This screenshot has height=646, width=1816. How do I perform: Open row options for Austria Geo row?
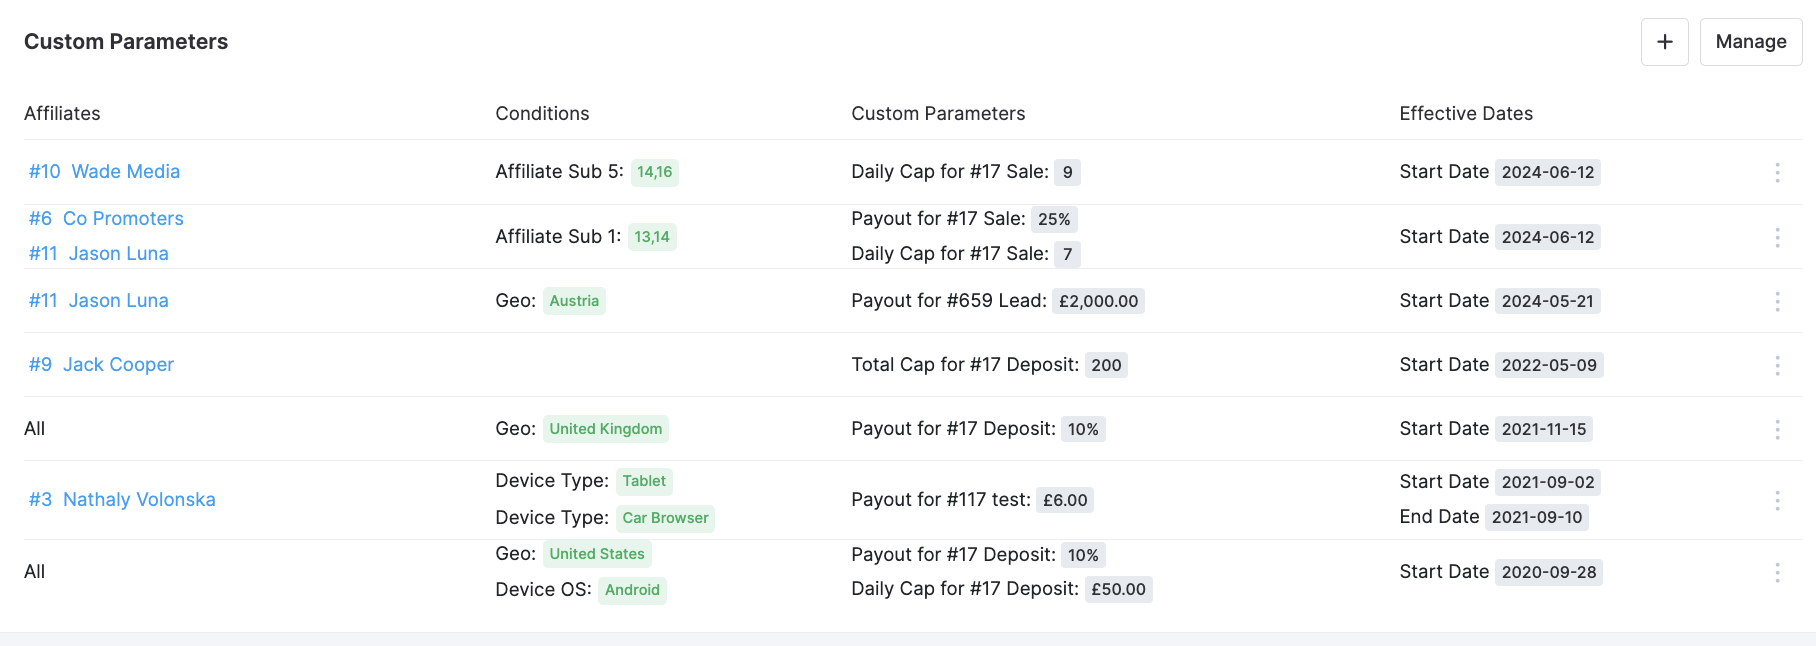(x=1777, y=301)
